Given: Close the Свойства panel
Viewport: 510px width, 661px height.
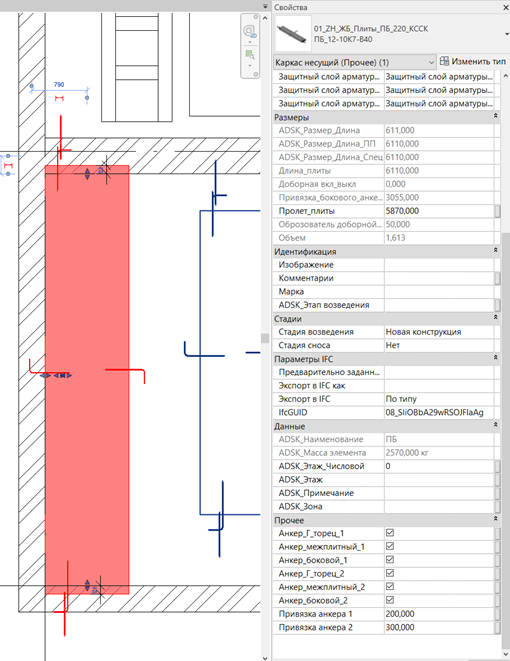Looking at the screenshot, I should pos(505,7).
